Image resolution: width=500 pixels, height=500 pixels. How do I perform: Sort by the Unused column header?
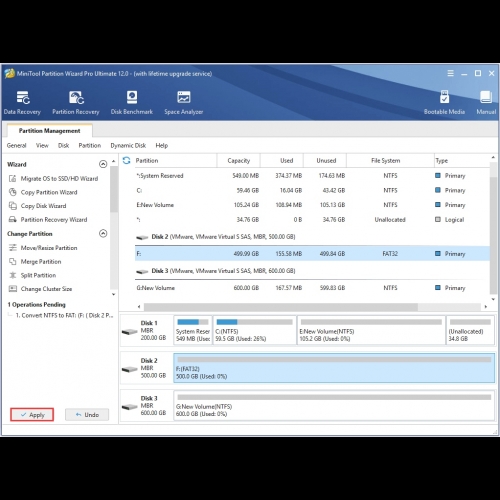(x=325, y=161)
